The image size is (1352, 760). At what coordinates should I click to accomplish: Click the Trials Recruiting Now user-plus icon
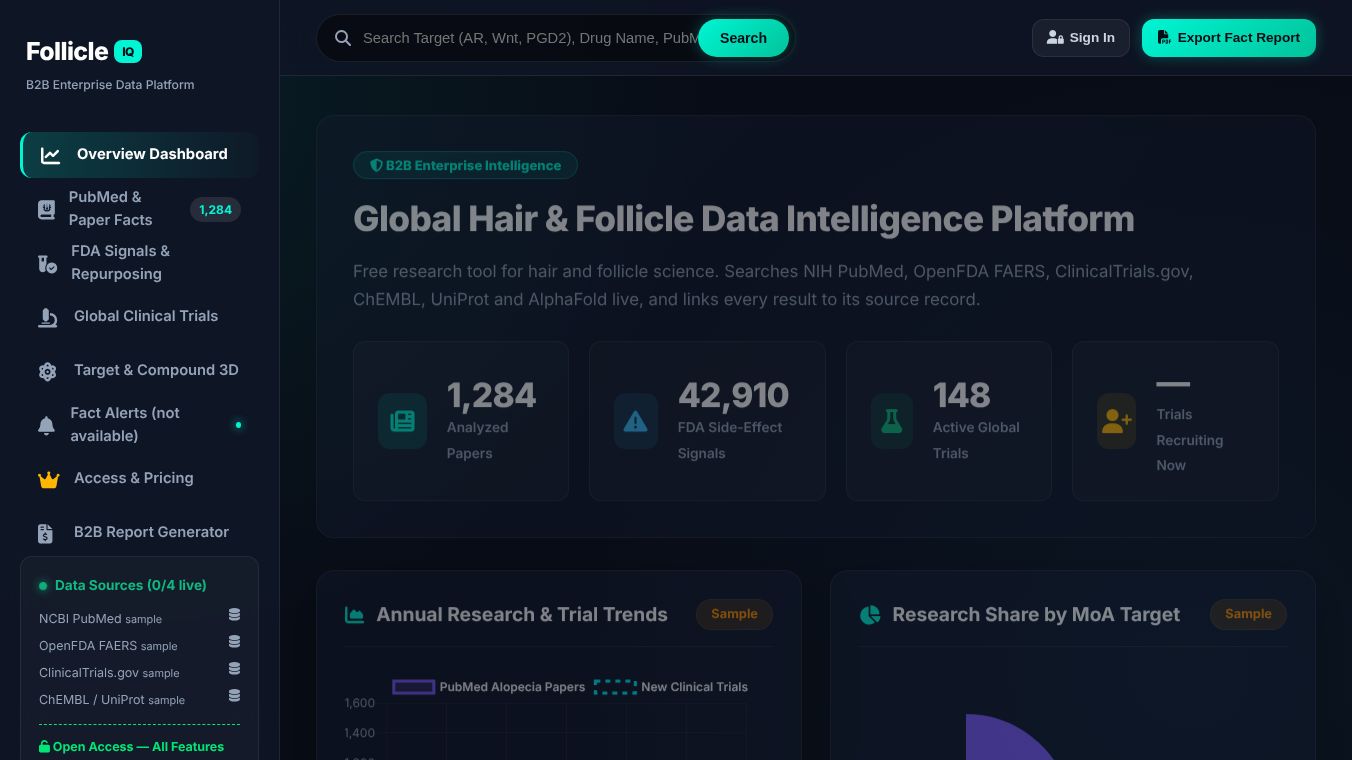click(x=1116, y=421)
